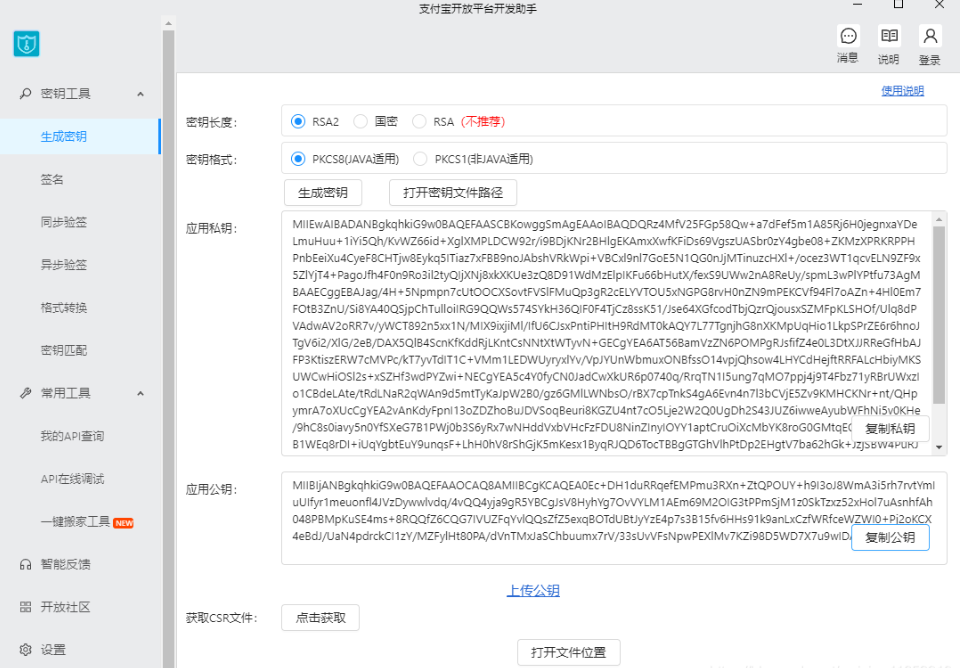The image size is (960, 668).
Task: Click the key icon beside 密钥工具
Action: pyautogui.click(x=25, y=94)
